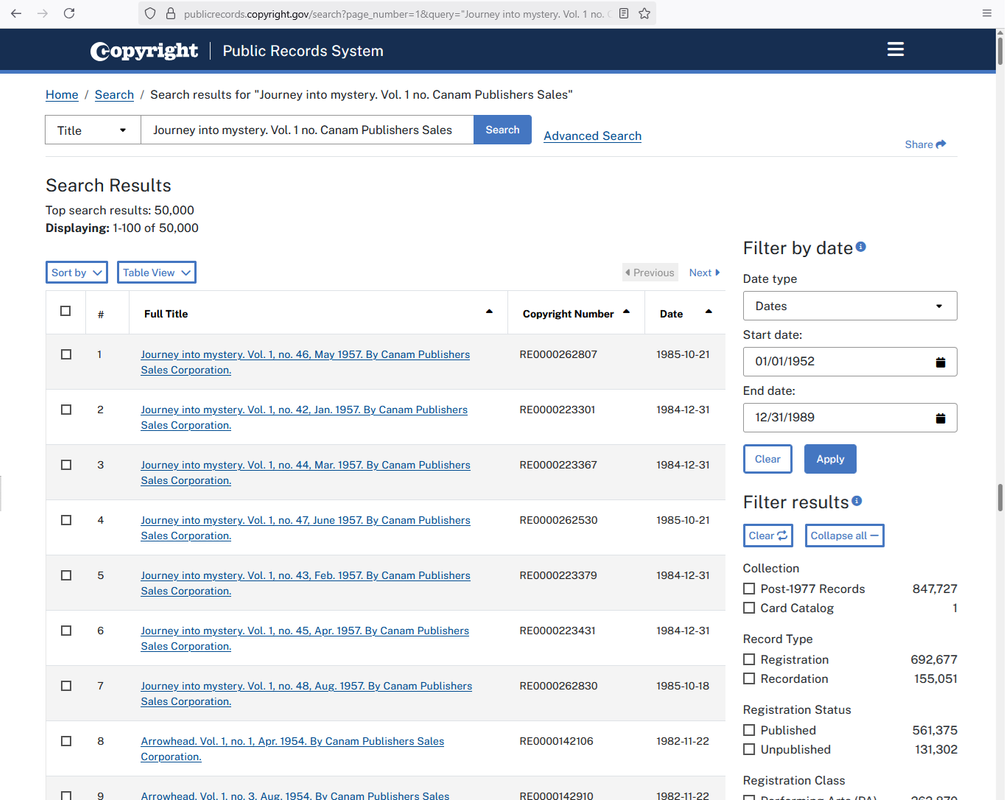Share these search results
This screenshot has width=1006, height=800.
click(925, 144)
